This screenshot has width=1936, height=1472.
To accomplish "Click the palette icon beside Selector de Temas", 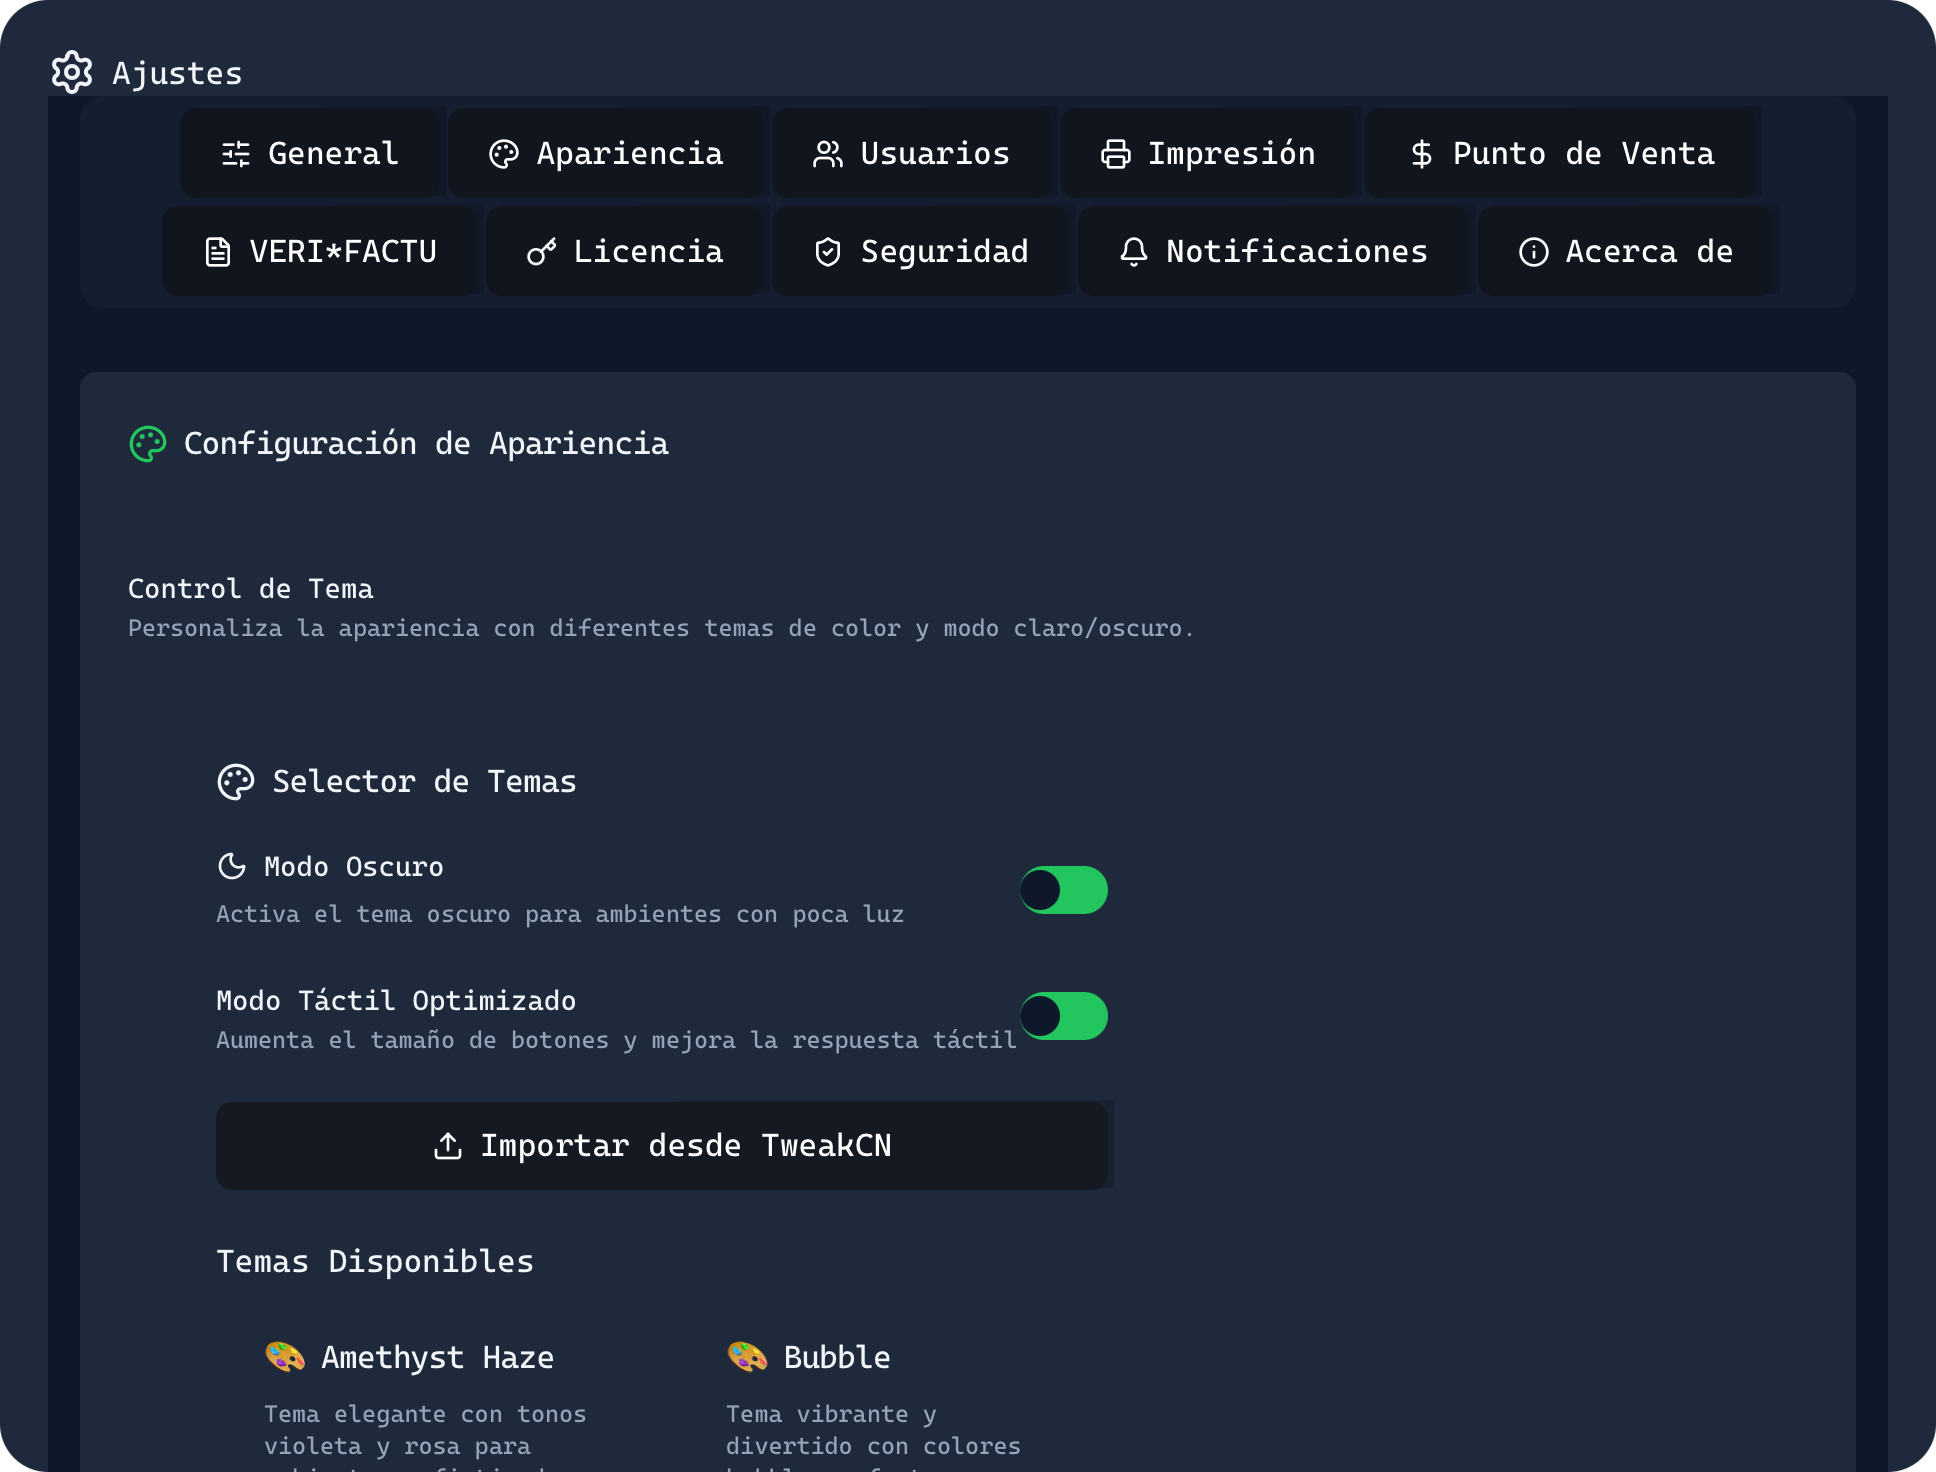I will [236, 781].
